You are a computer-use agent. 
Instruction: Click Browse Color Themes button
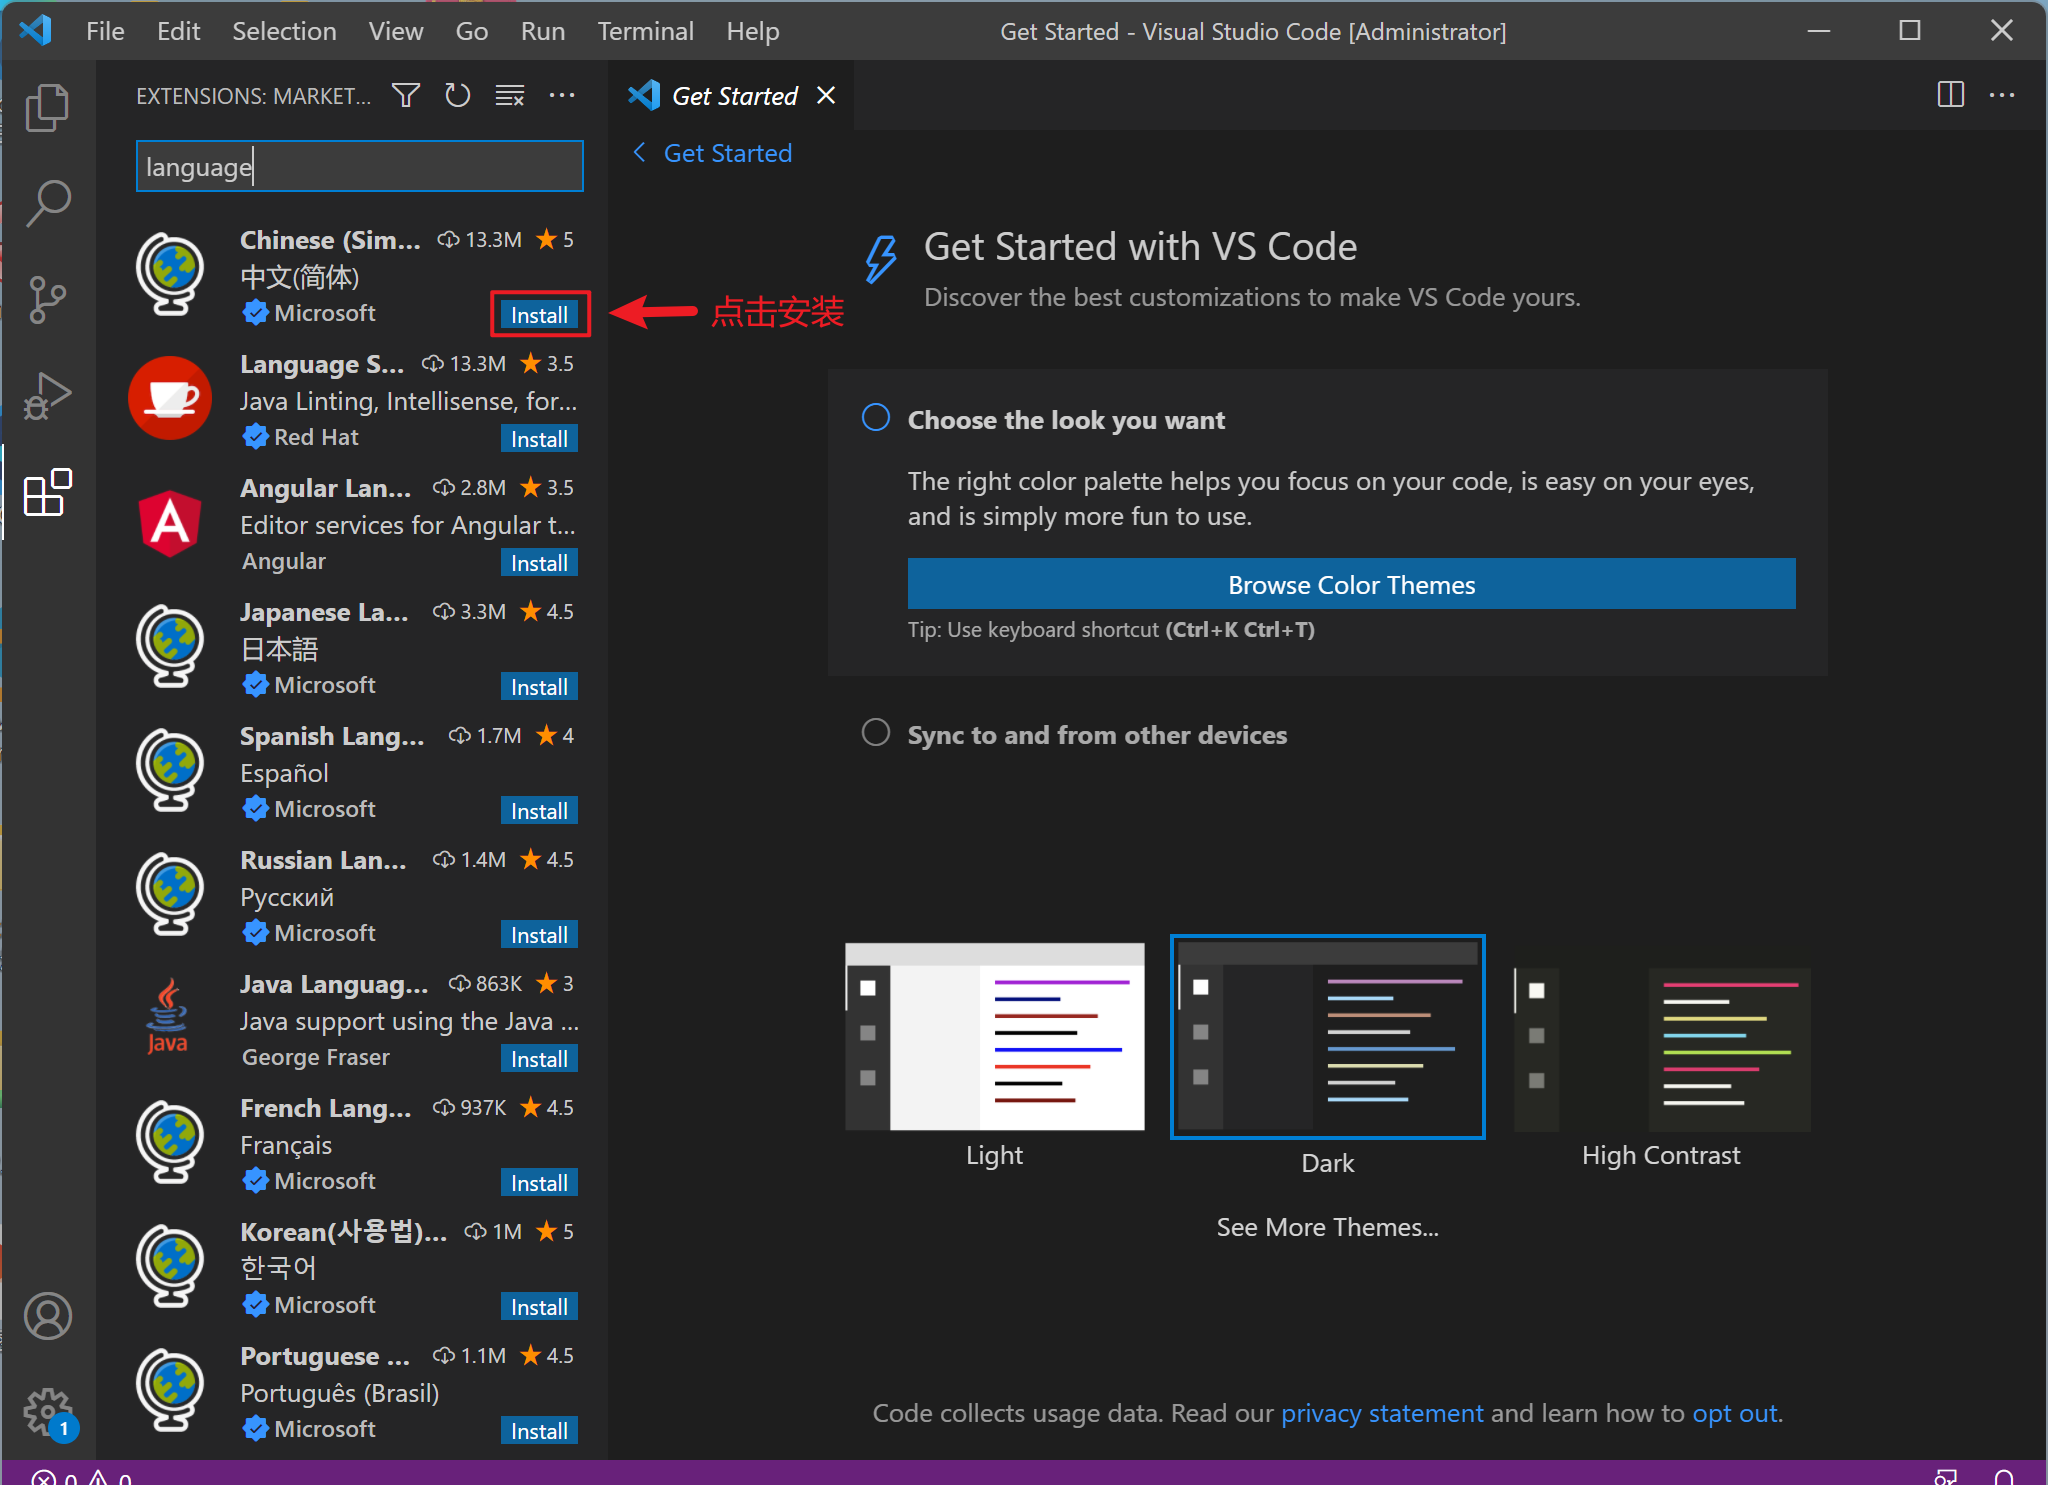(1351, 584)
